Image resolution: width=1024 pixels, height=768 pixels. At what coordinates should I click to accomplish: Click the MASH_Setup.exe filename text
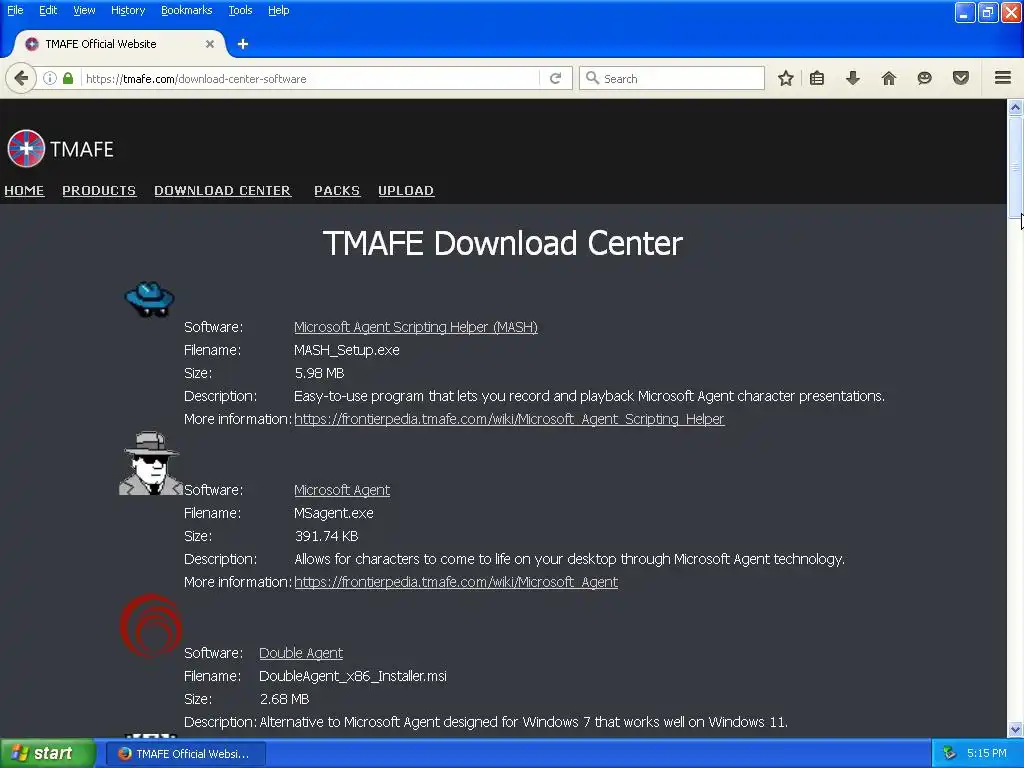(347, 350)
